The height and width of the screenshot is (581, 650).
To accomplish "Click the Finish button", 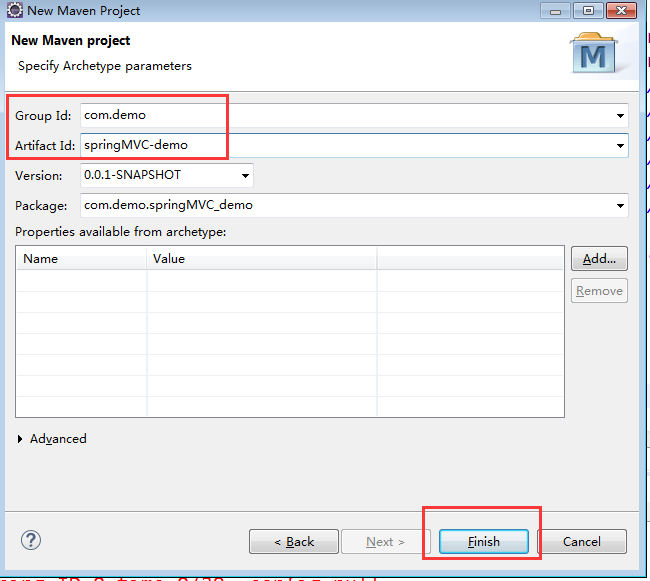I will 484,541.
